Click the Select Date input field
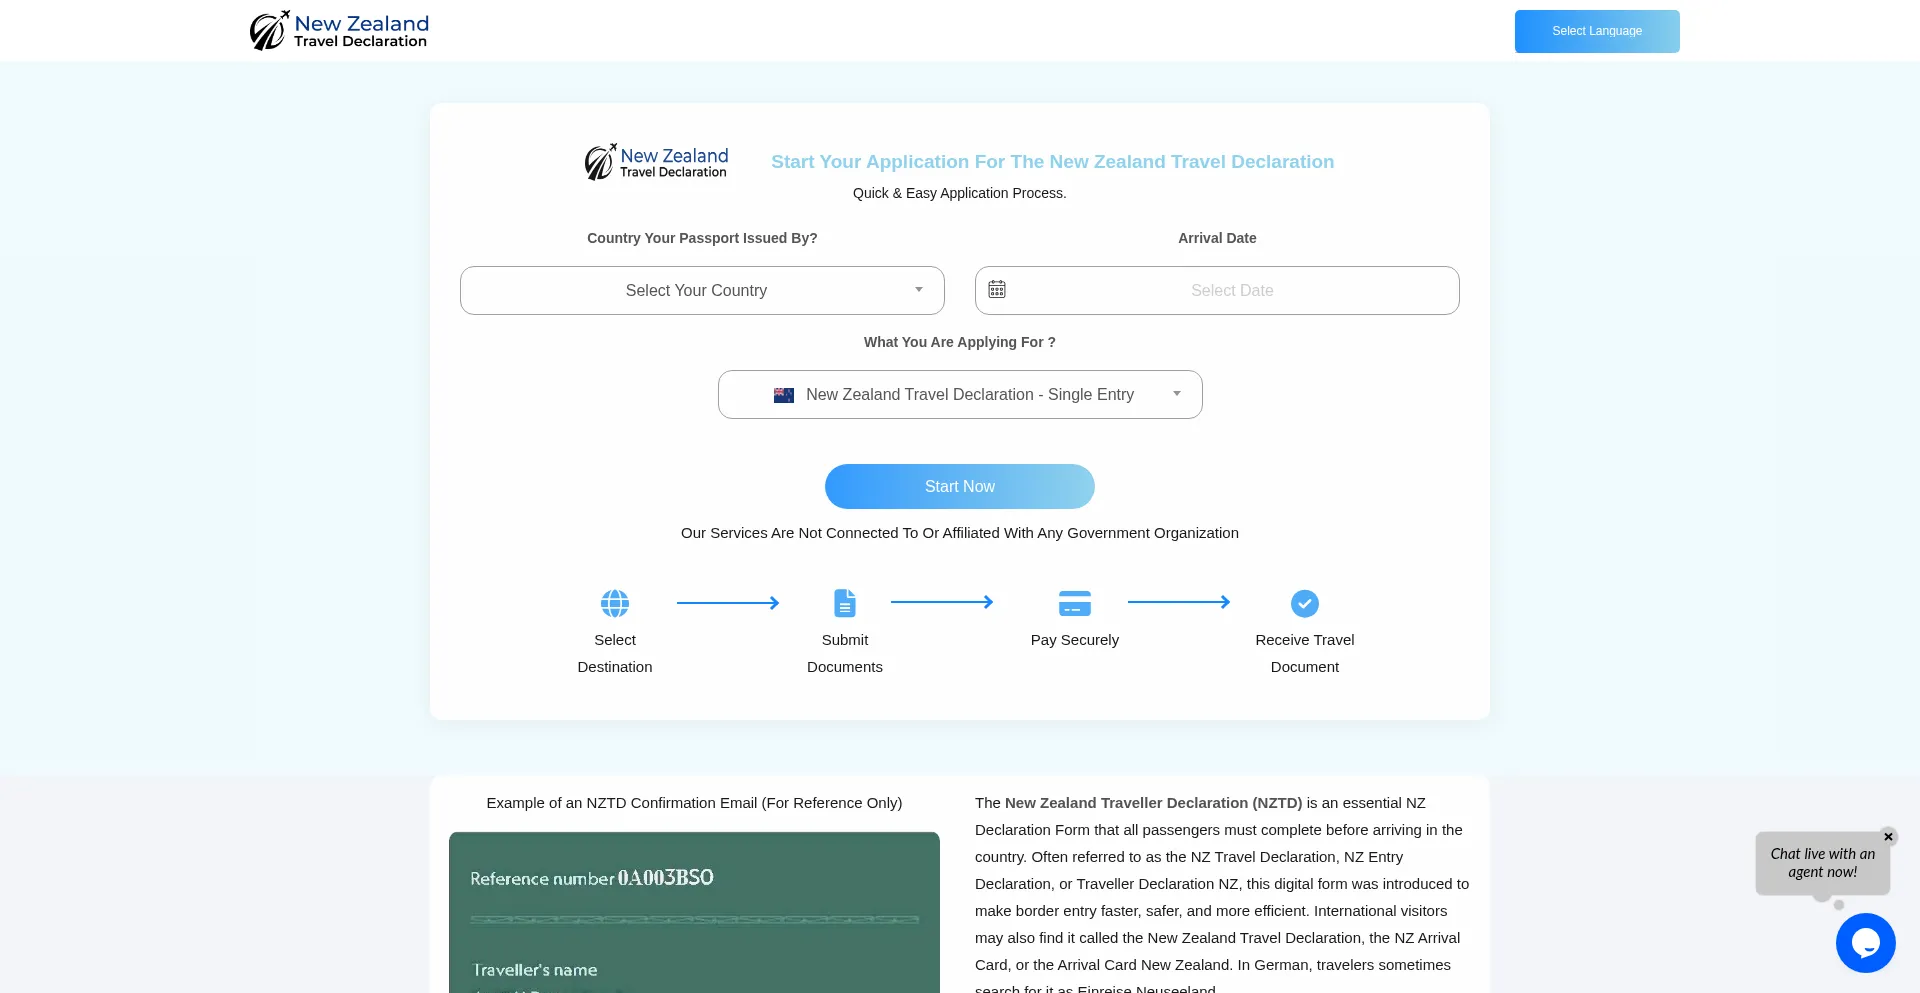Image resolution: width=1920 pixels, height=993 pixels. pyautogui.click(x=1232, y=290)
